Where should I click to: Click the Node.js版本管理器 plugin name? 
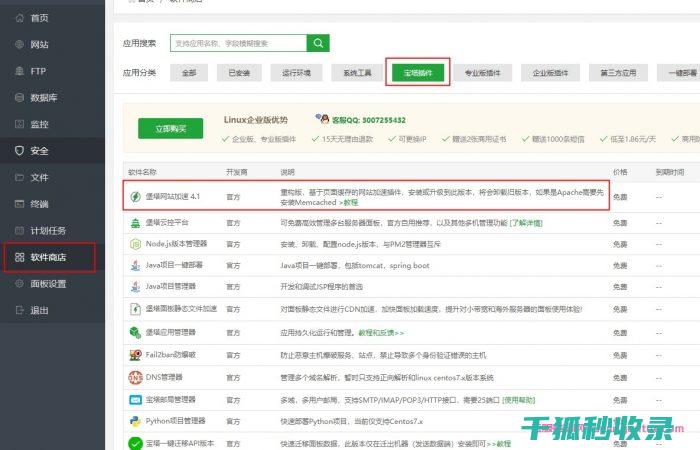[x=176, y=244]
